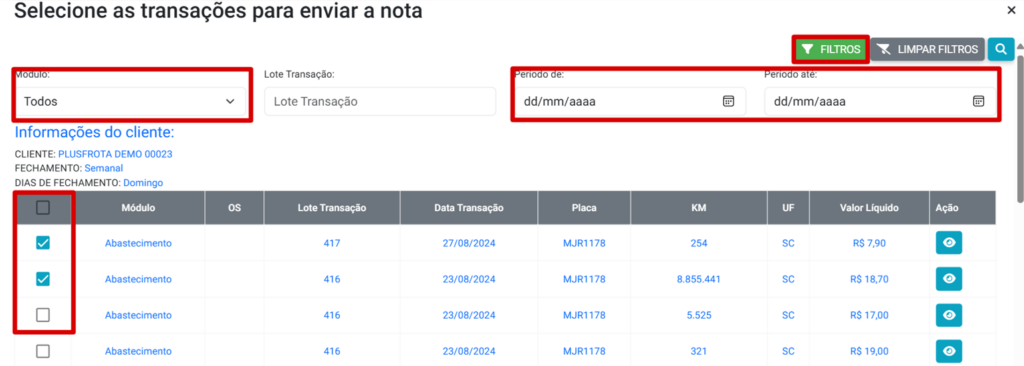Click the Período de date field
This screenshot has height=366, width=1024.
630,101
